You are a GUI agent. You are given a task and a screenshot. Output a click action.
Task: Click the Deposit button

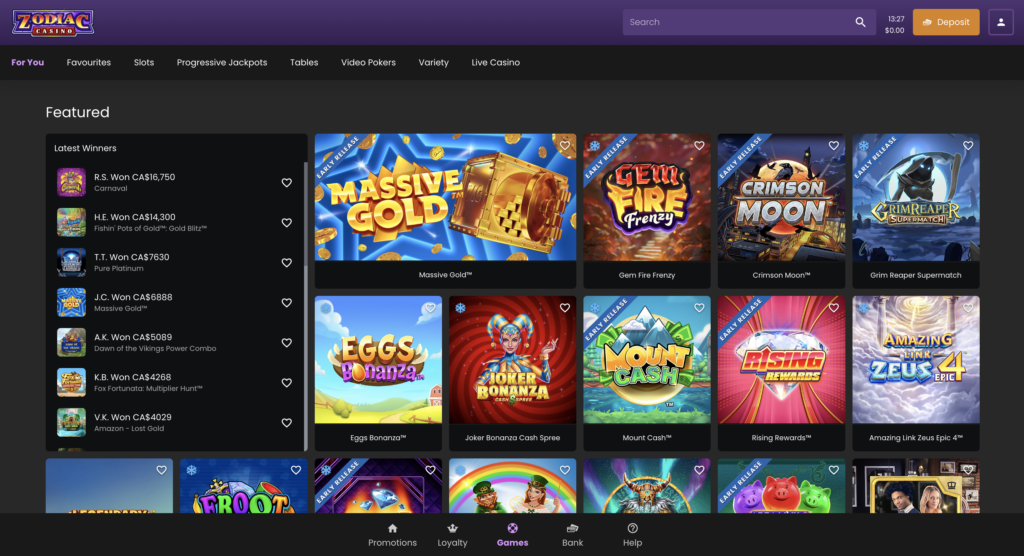[x=946, y=22]
